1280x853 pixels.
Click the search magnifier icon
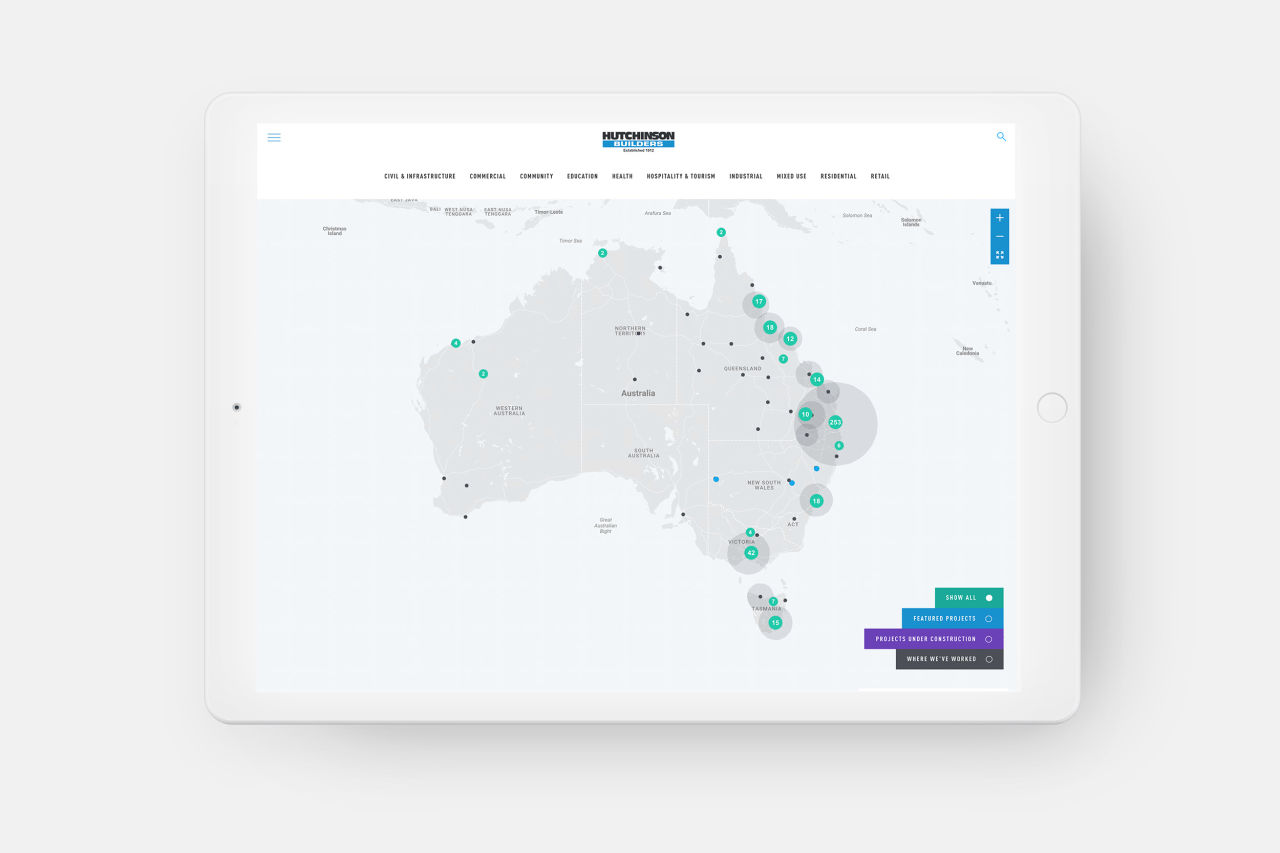(1001, 137)
